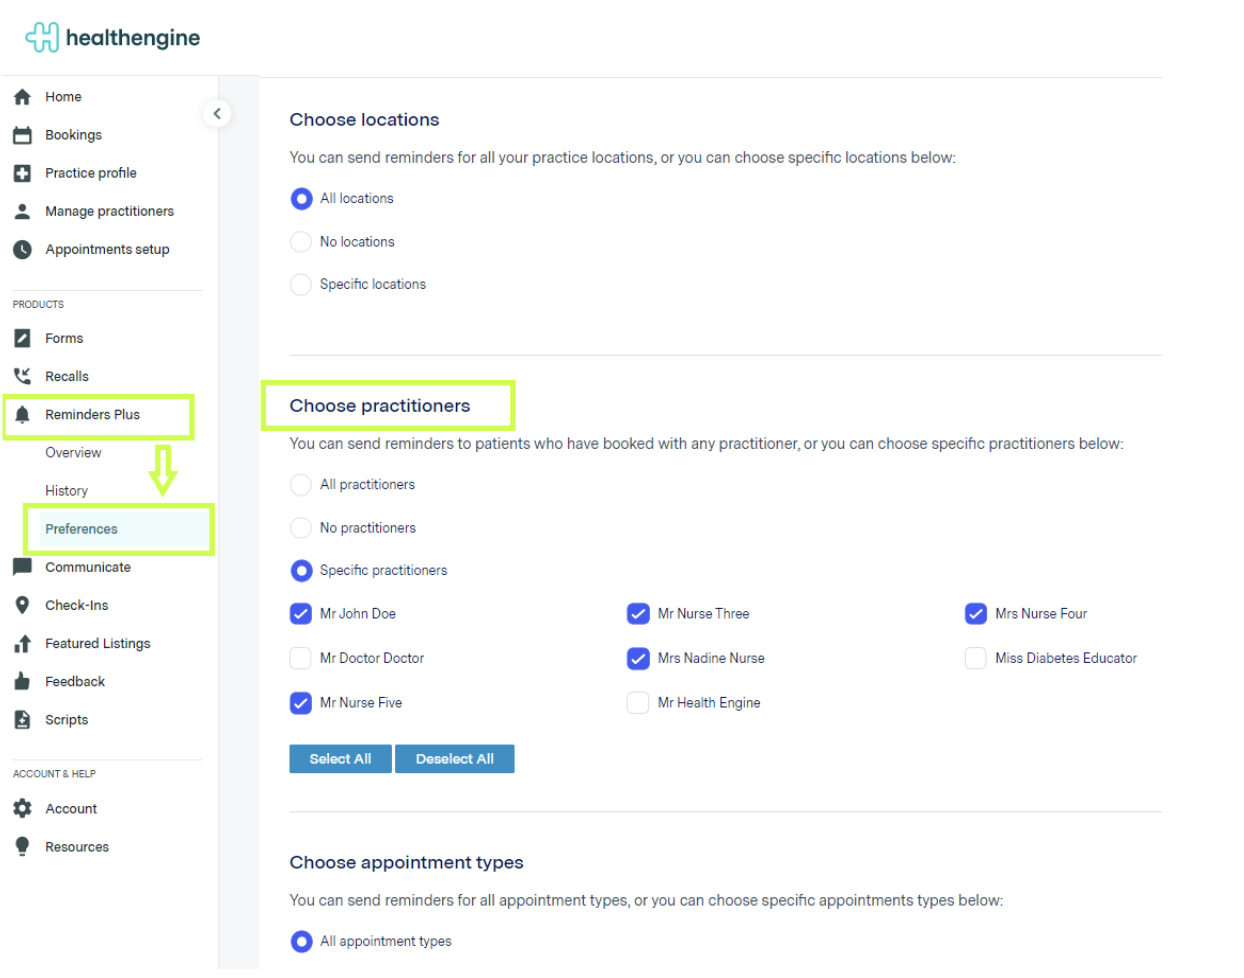Open Scripts in the sidebar
Screen dimensions: 1244x978
click(x=66, y=720)
